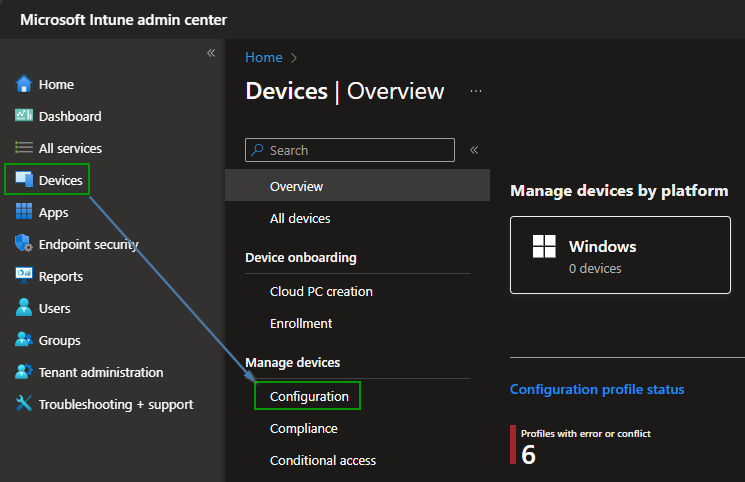Collapse the left sidebar with double chevron
Image resolution: width=745 pixels, height=482 pixels.
211,53
